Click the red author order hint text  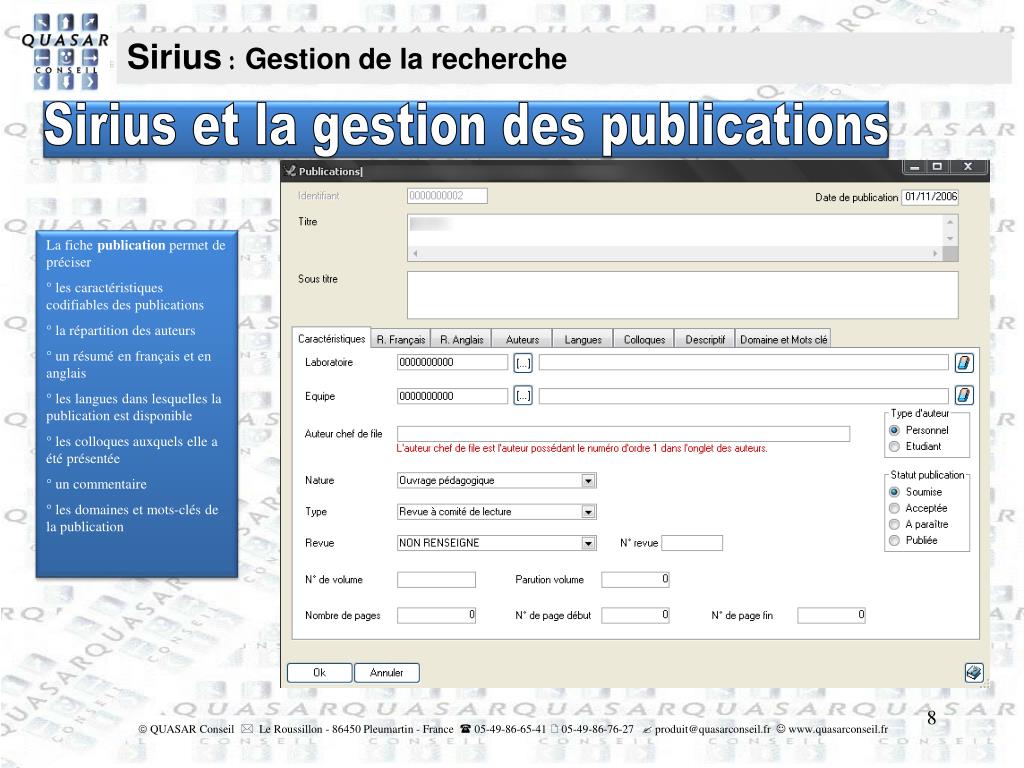582,449
